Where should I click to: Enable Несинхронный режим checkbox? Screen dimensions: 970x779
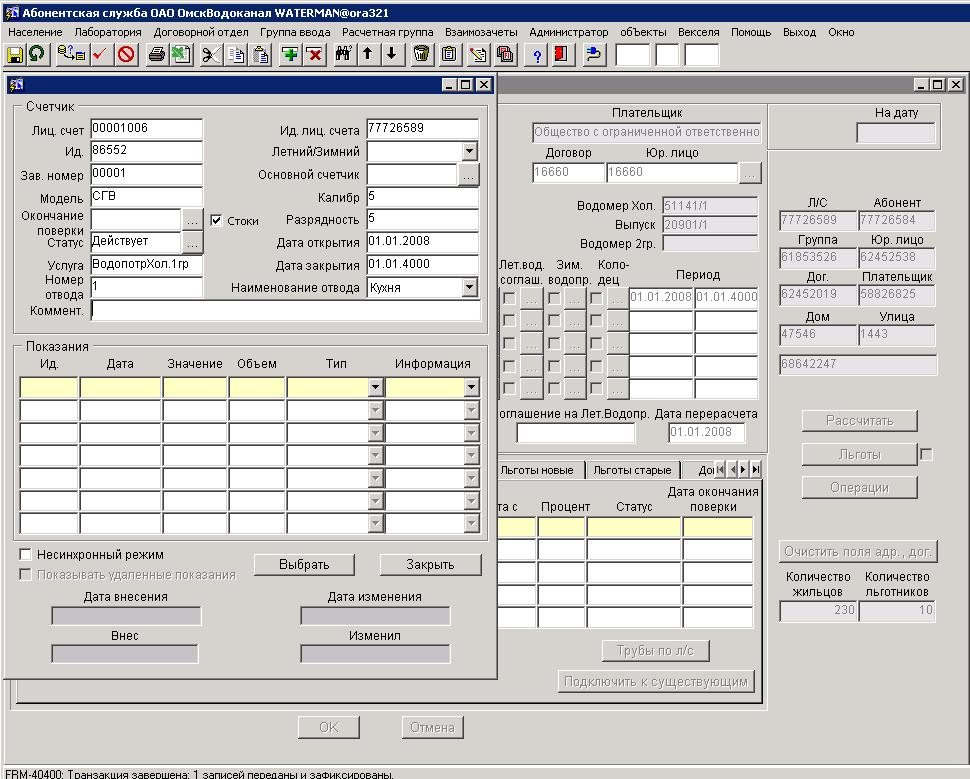[x=26, y=554]
